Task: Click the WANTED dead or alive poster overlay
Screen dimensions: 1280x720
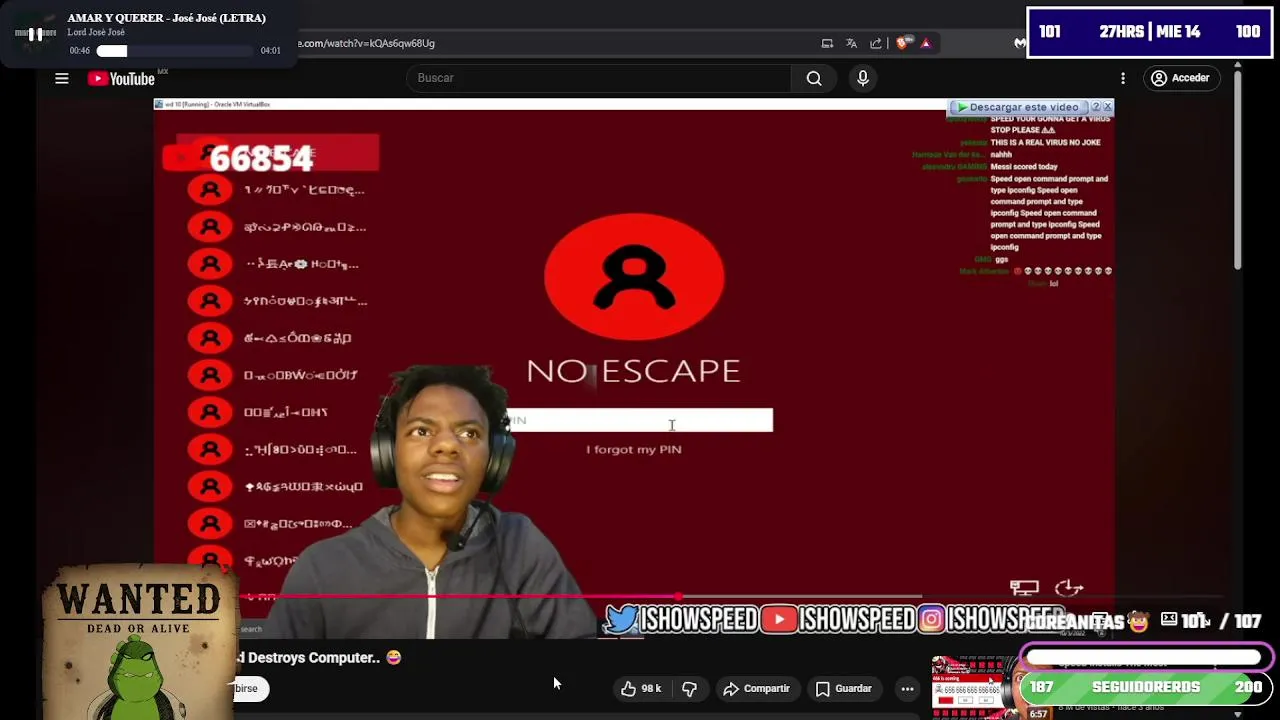Action: point(139,640)
